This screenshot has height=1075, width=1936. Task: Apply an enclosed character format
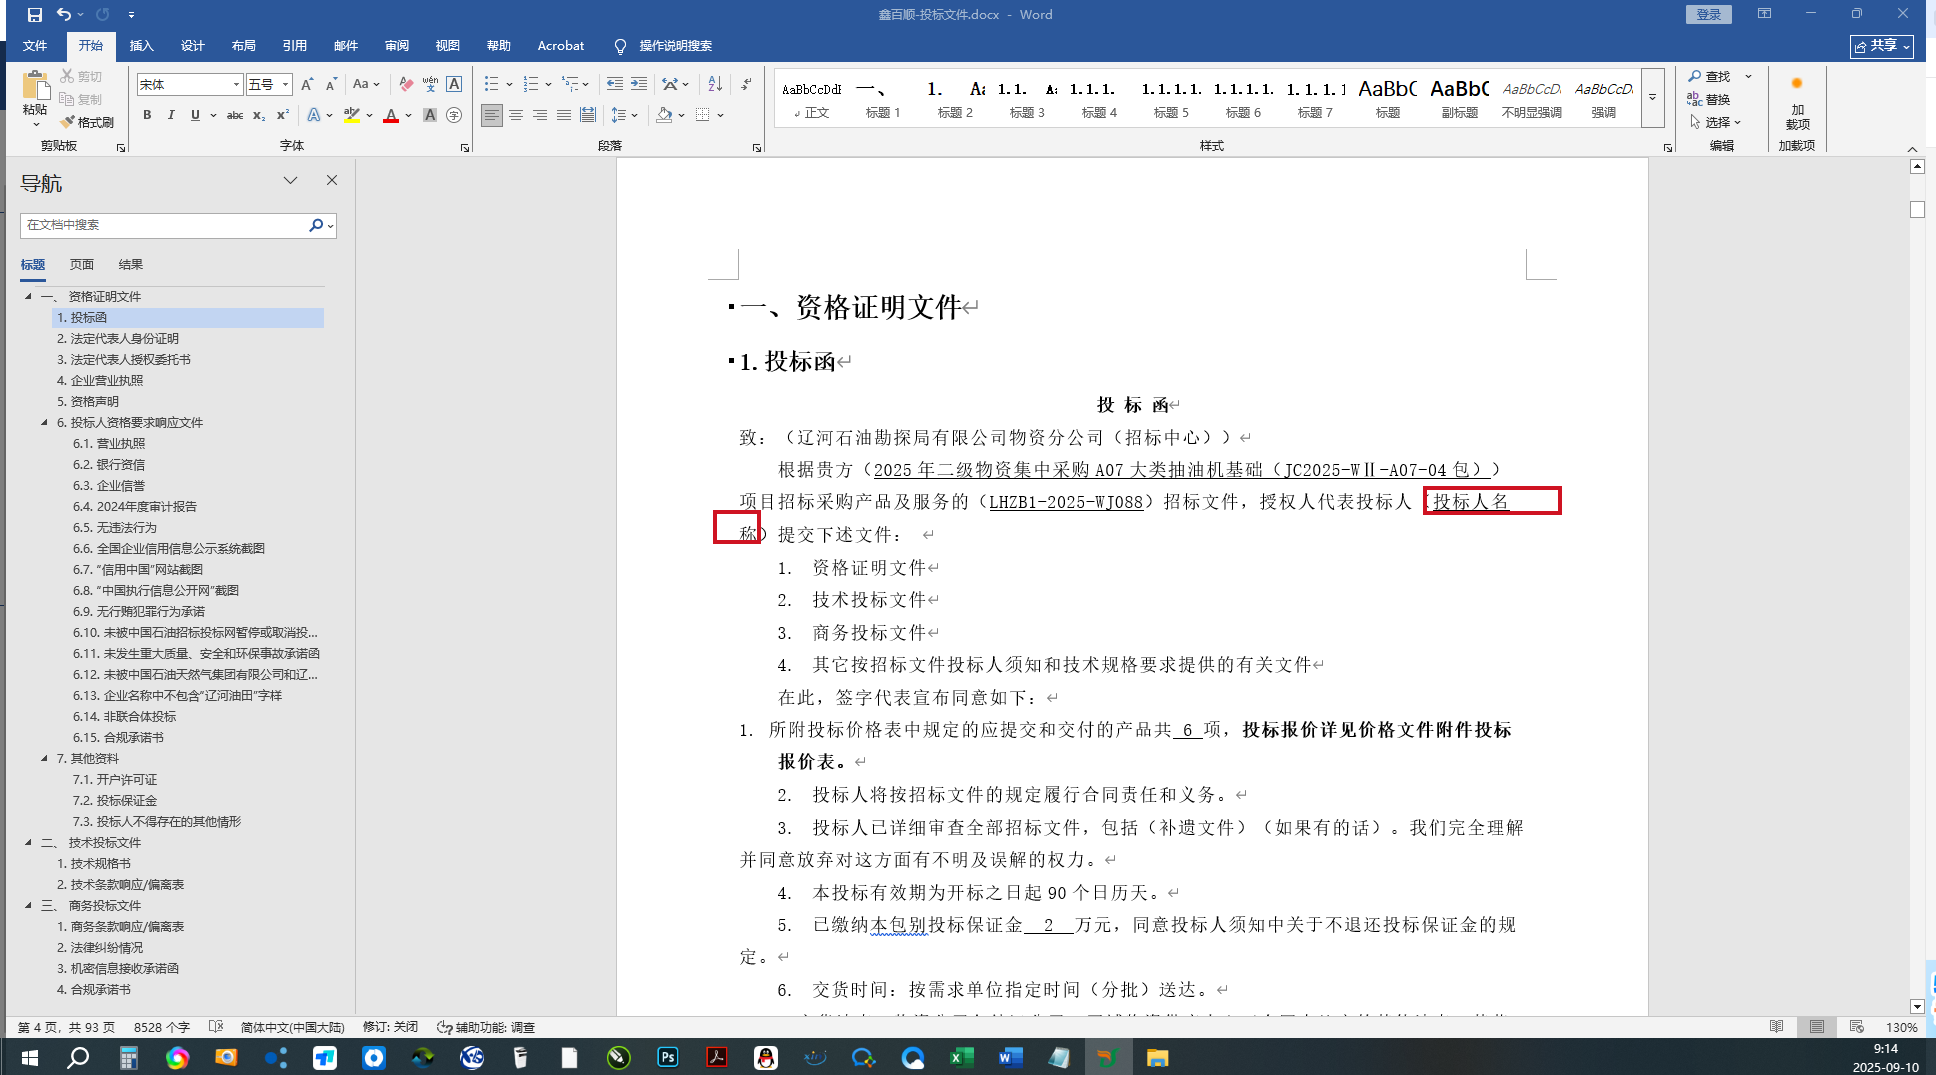pyautogui.click(x=454, y=115)
